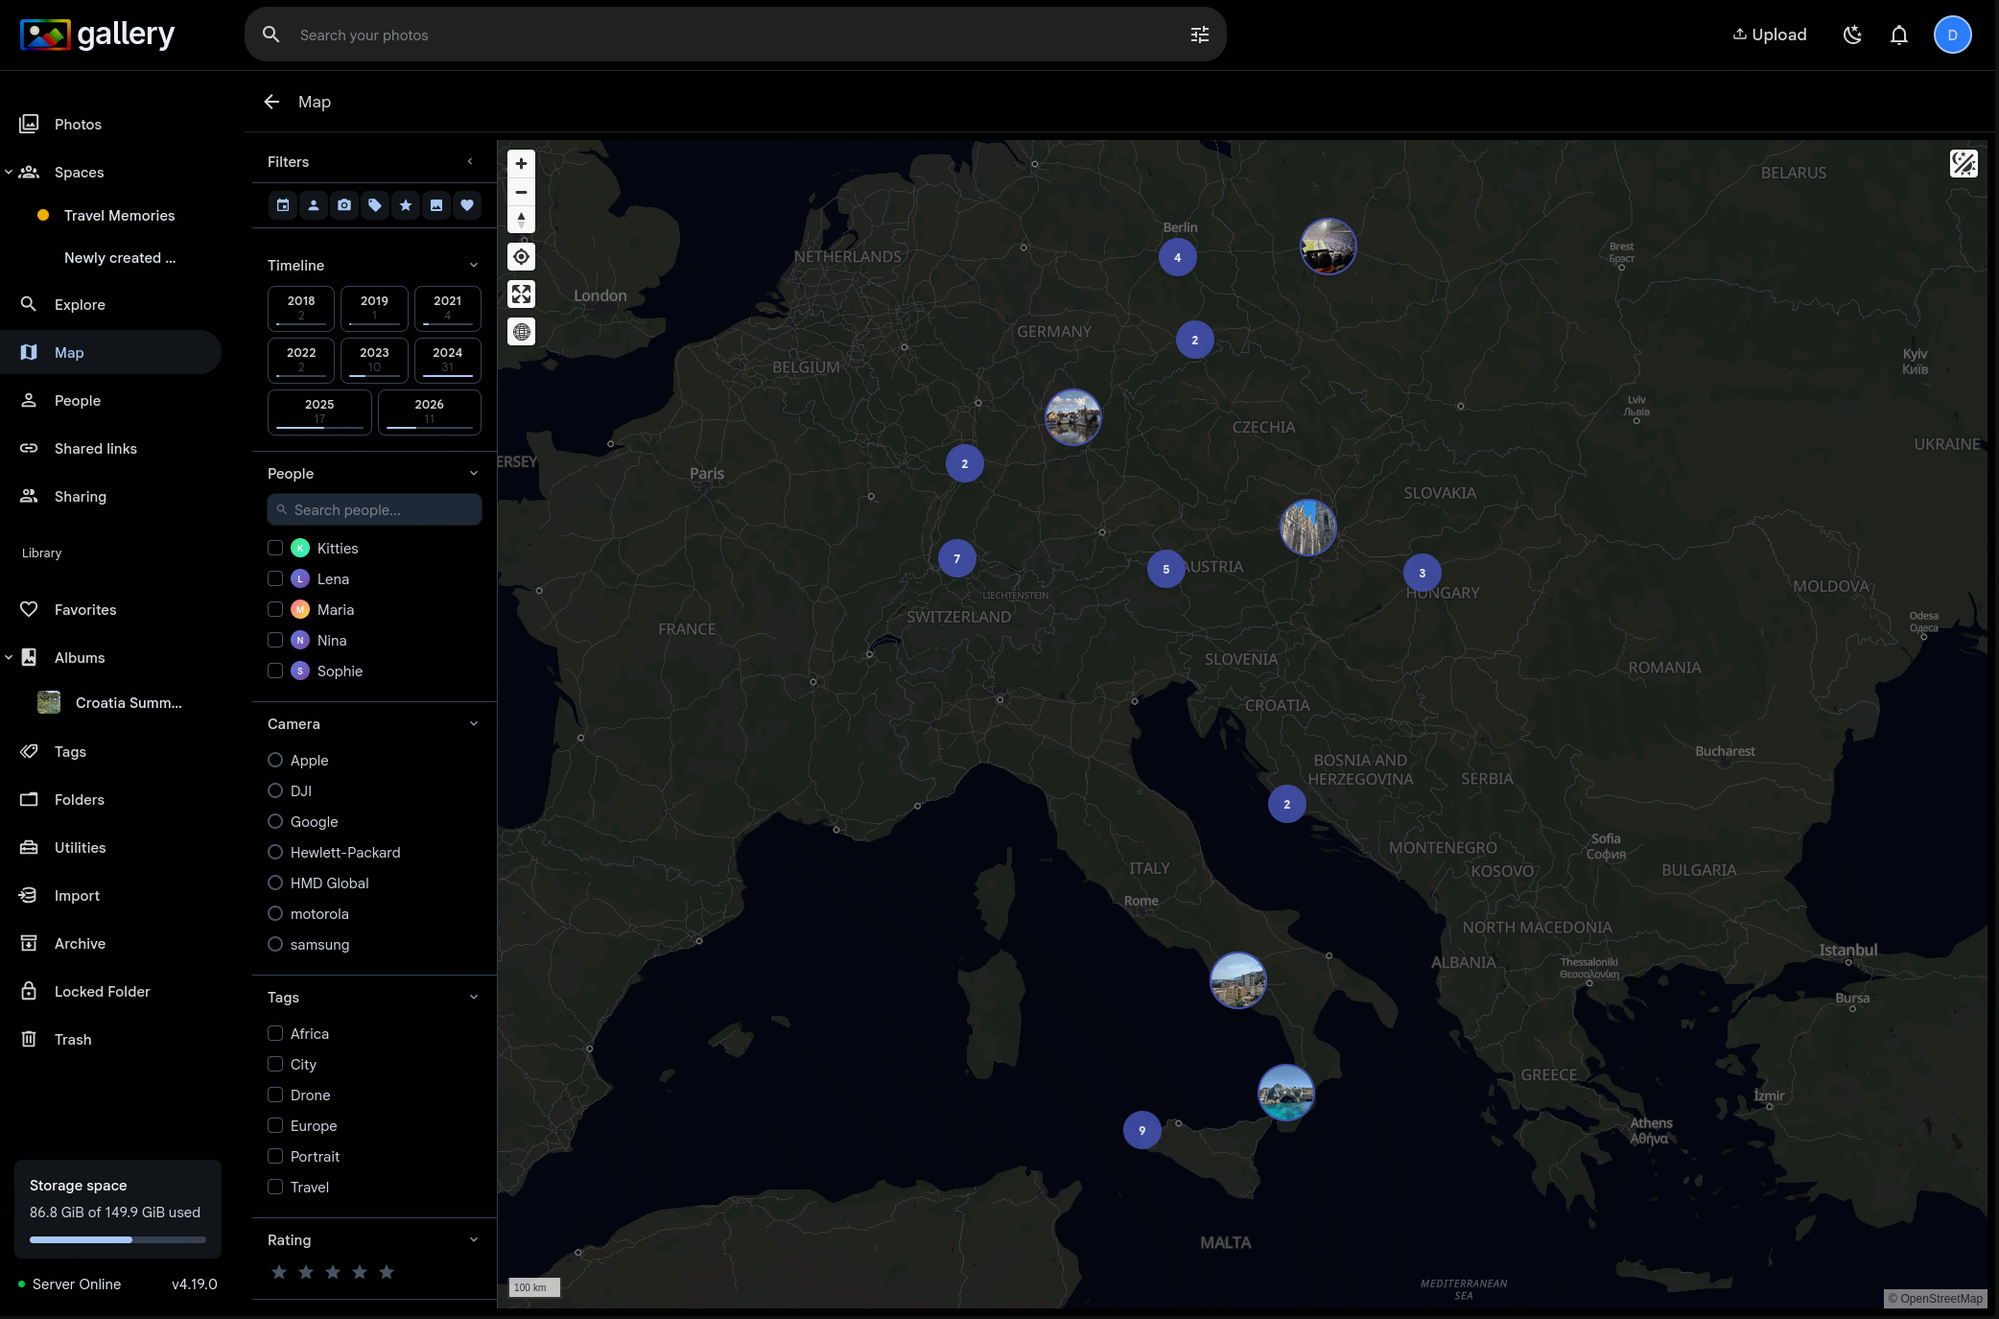This screenshot has height=1319, width=1999.
Task: Enable the Europe tag filter
Action: tap(275, 1125)
